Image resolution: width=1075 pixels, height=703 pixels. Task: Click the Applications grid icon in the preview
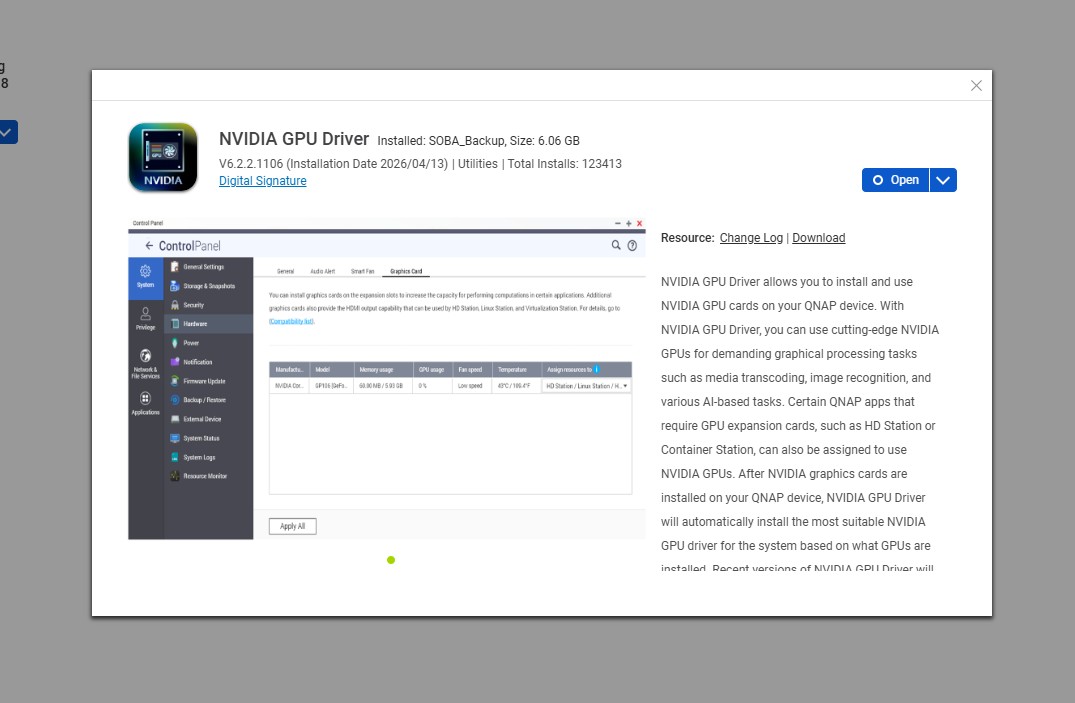click(145, 399)
